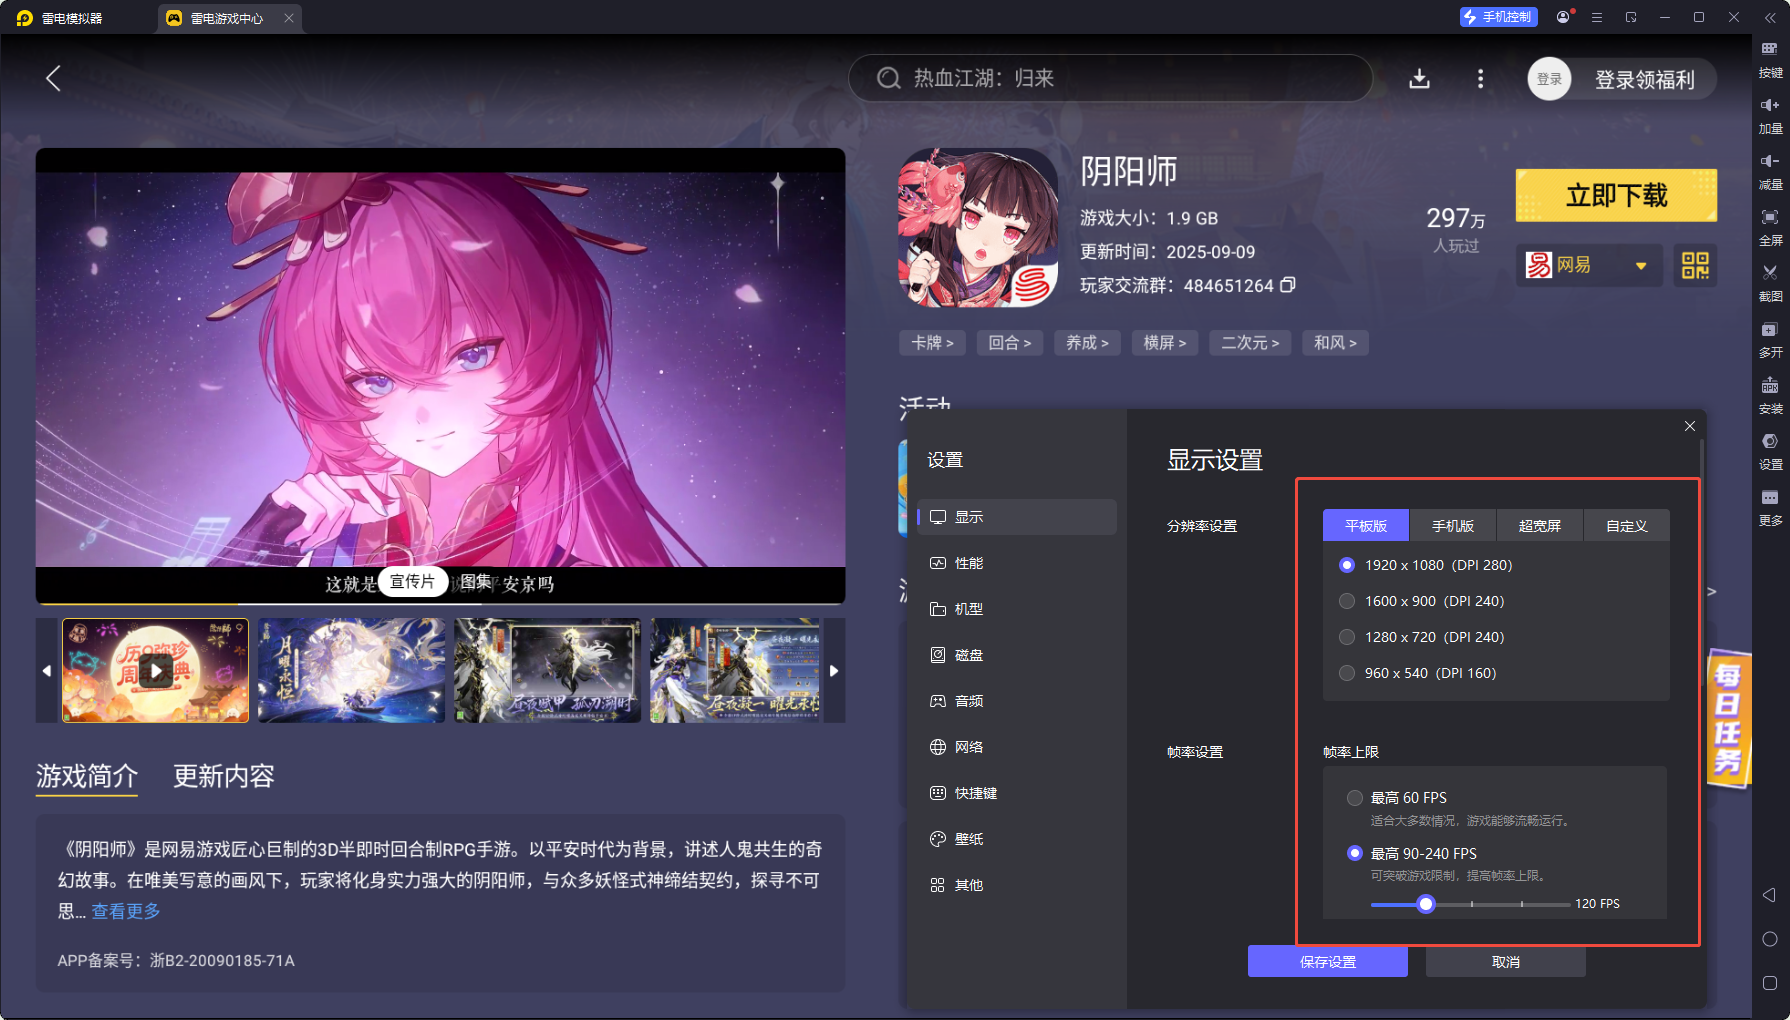Take a screenshot with 截图 tool
The image size is (1790, 1020).
point(1770,284)
